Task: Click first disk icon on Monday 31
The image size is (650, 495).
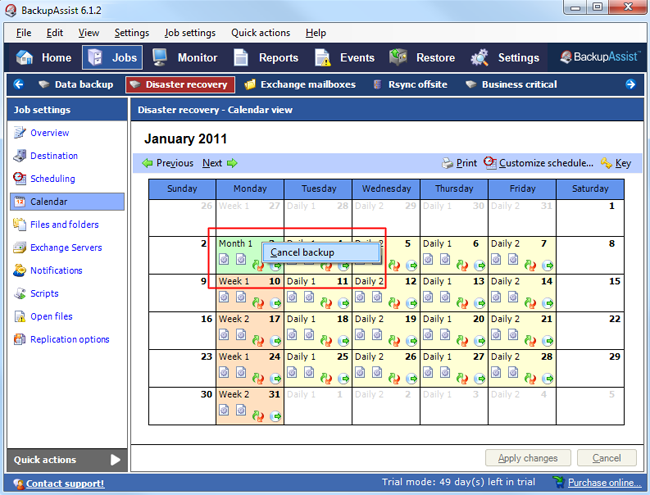Action: 224,410
